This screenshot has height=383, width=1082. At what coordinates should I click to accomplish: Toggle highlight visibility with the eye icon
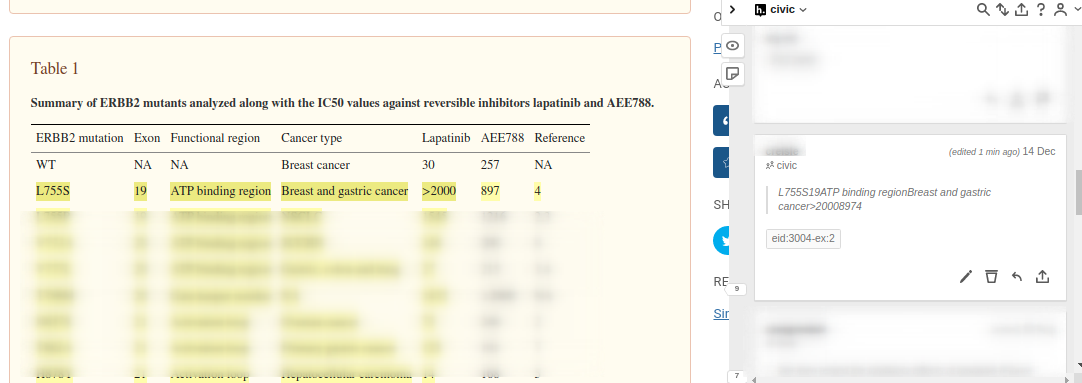(x=733, y=46)
